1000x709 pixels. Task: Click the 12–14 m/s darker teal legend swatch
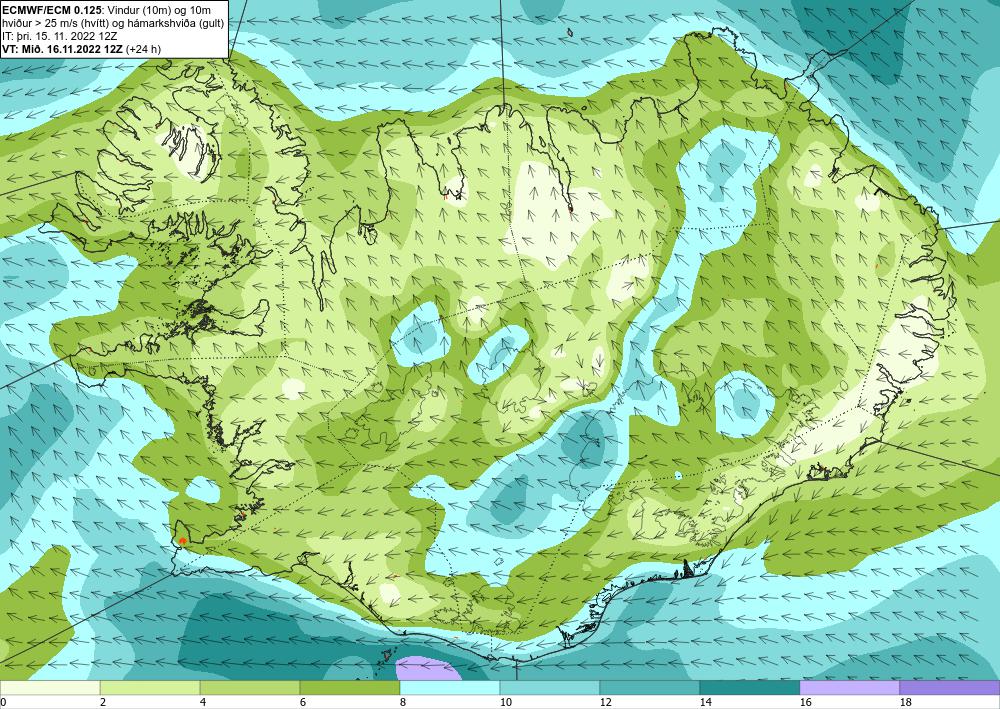point(650,688)
